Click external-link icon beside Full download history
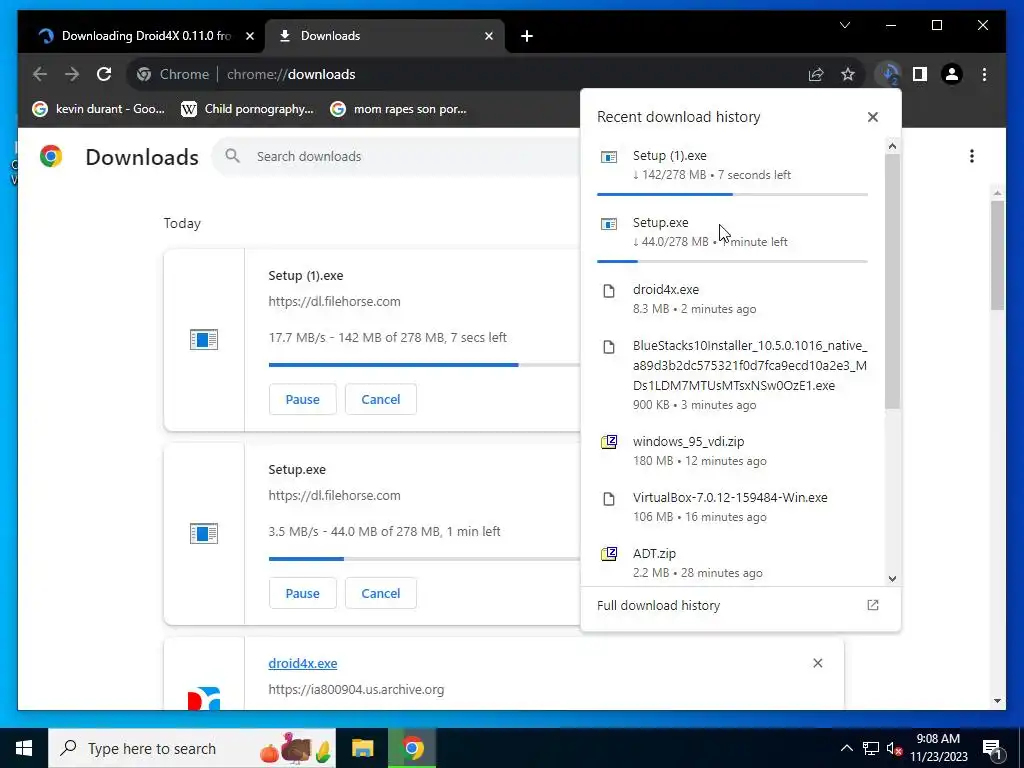The height and width of the screenshot is (768, 1024). tap(872, 605)
